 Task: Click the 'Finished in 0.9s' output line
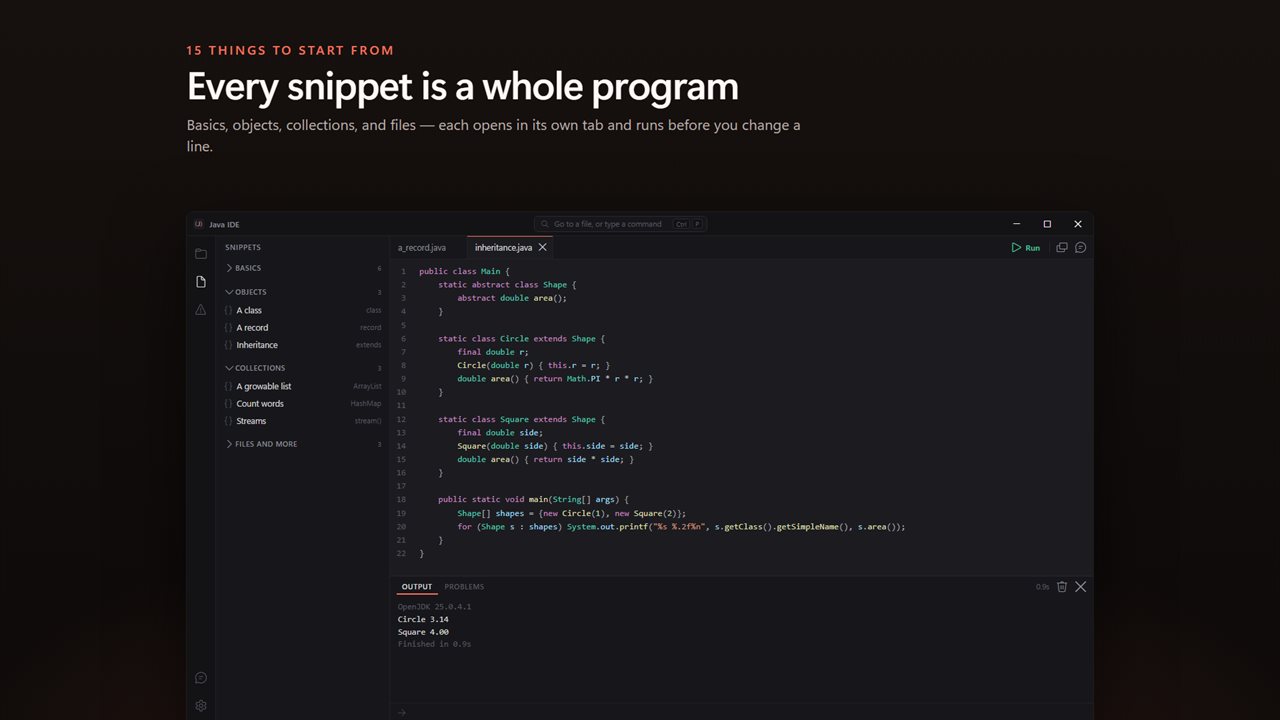click(434, 644)
